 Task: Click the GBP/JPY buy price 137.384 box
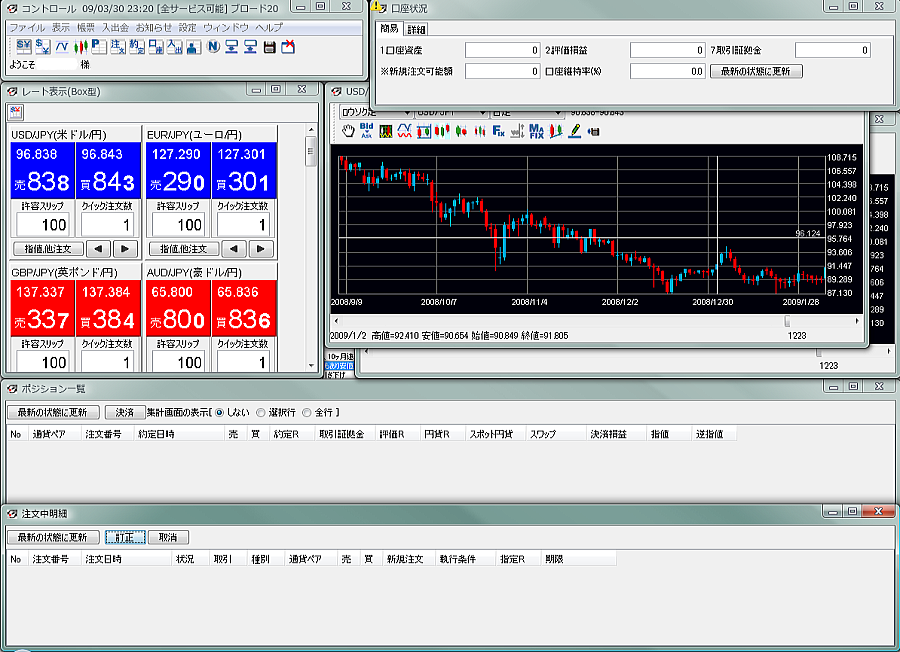[x=108, y=308]
